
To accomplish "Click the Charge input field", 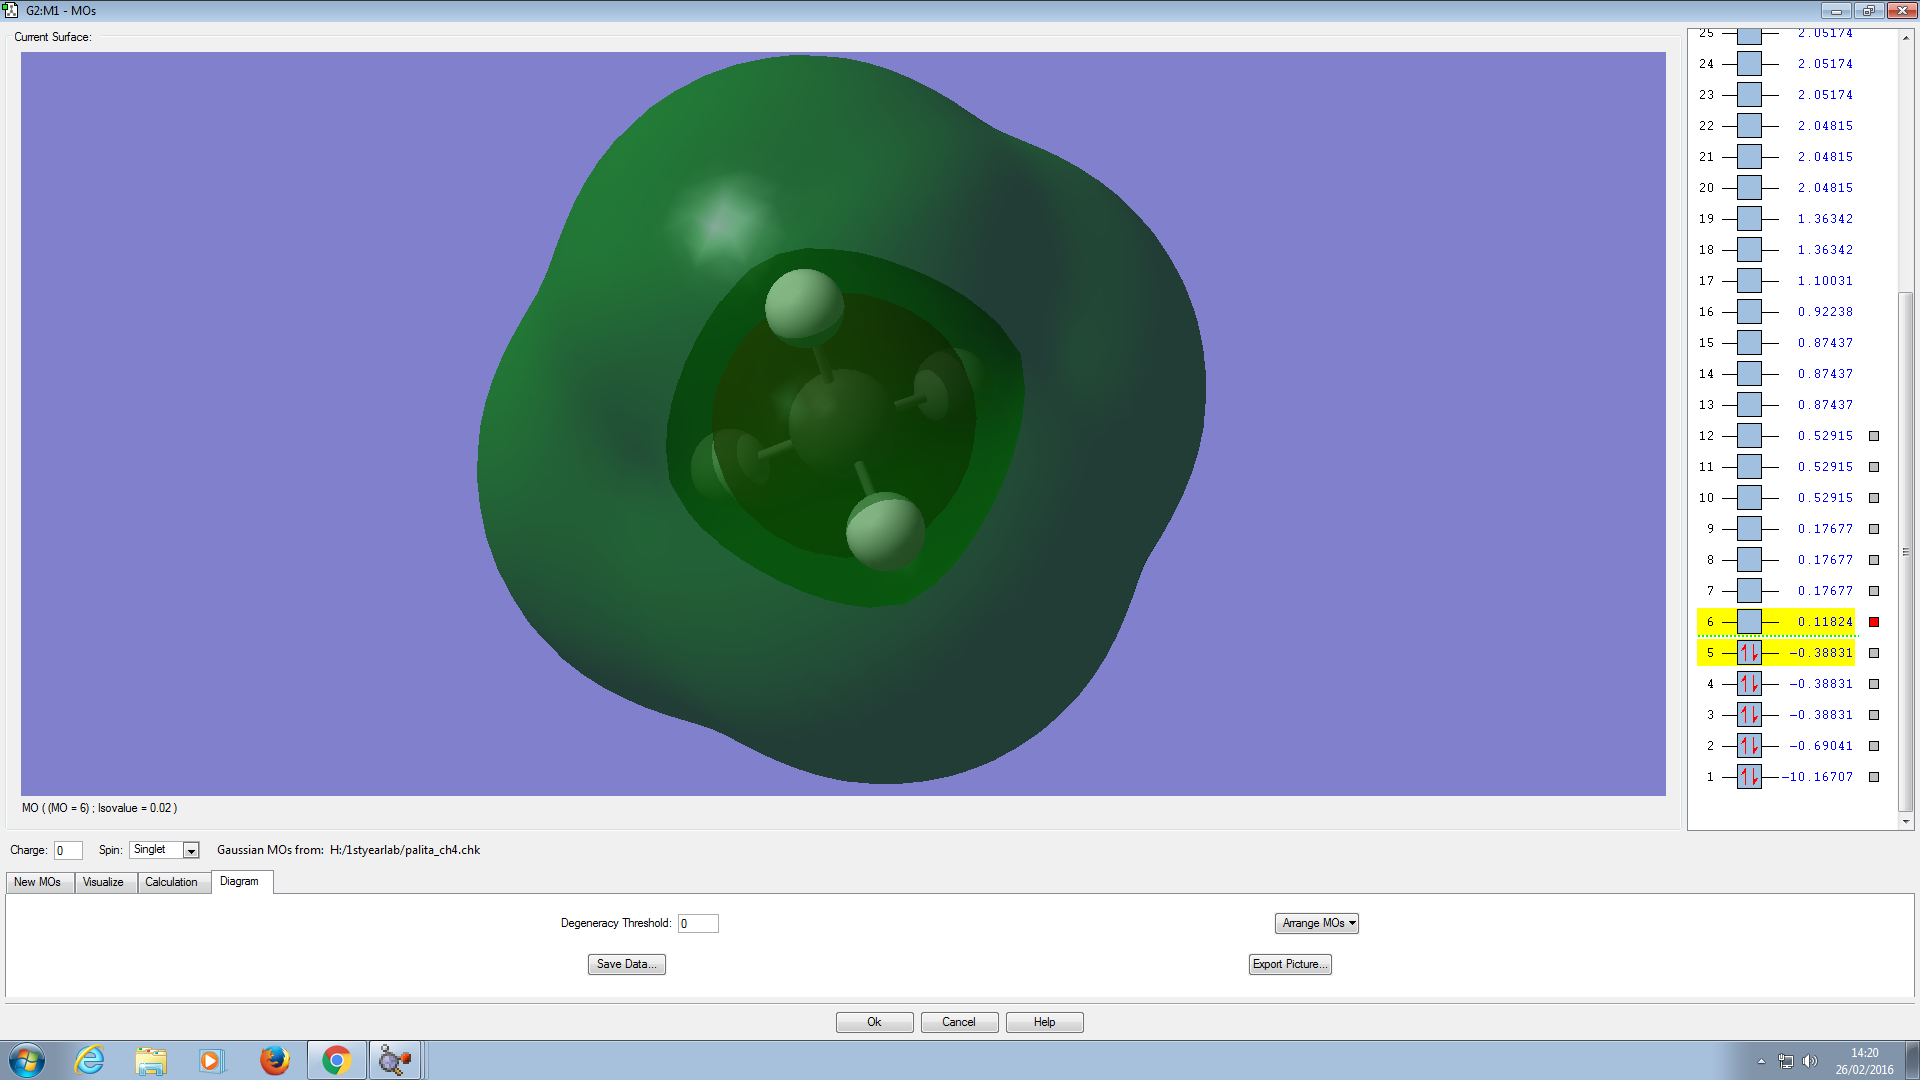I will coord(68,850).
